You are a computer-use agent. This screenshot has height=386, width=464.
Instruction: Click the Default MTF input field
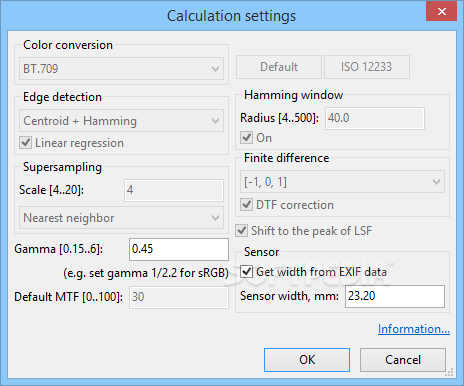point(179,297)
